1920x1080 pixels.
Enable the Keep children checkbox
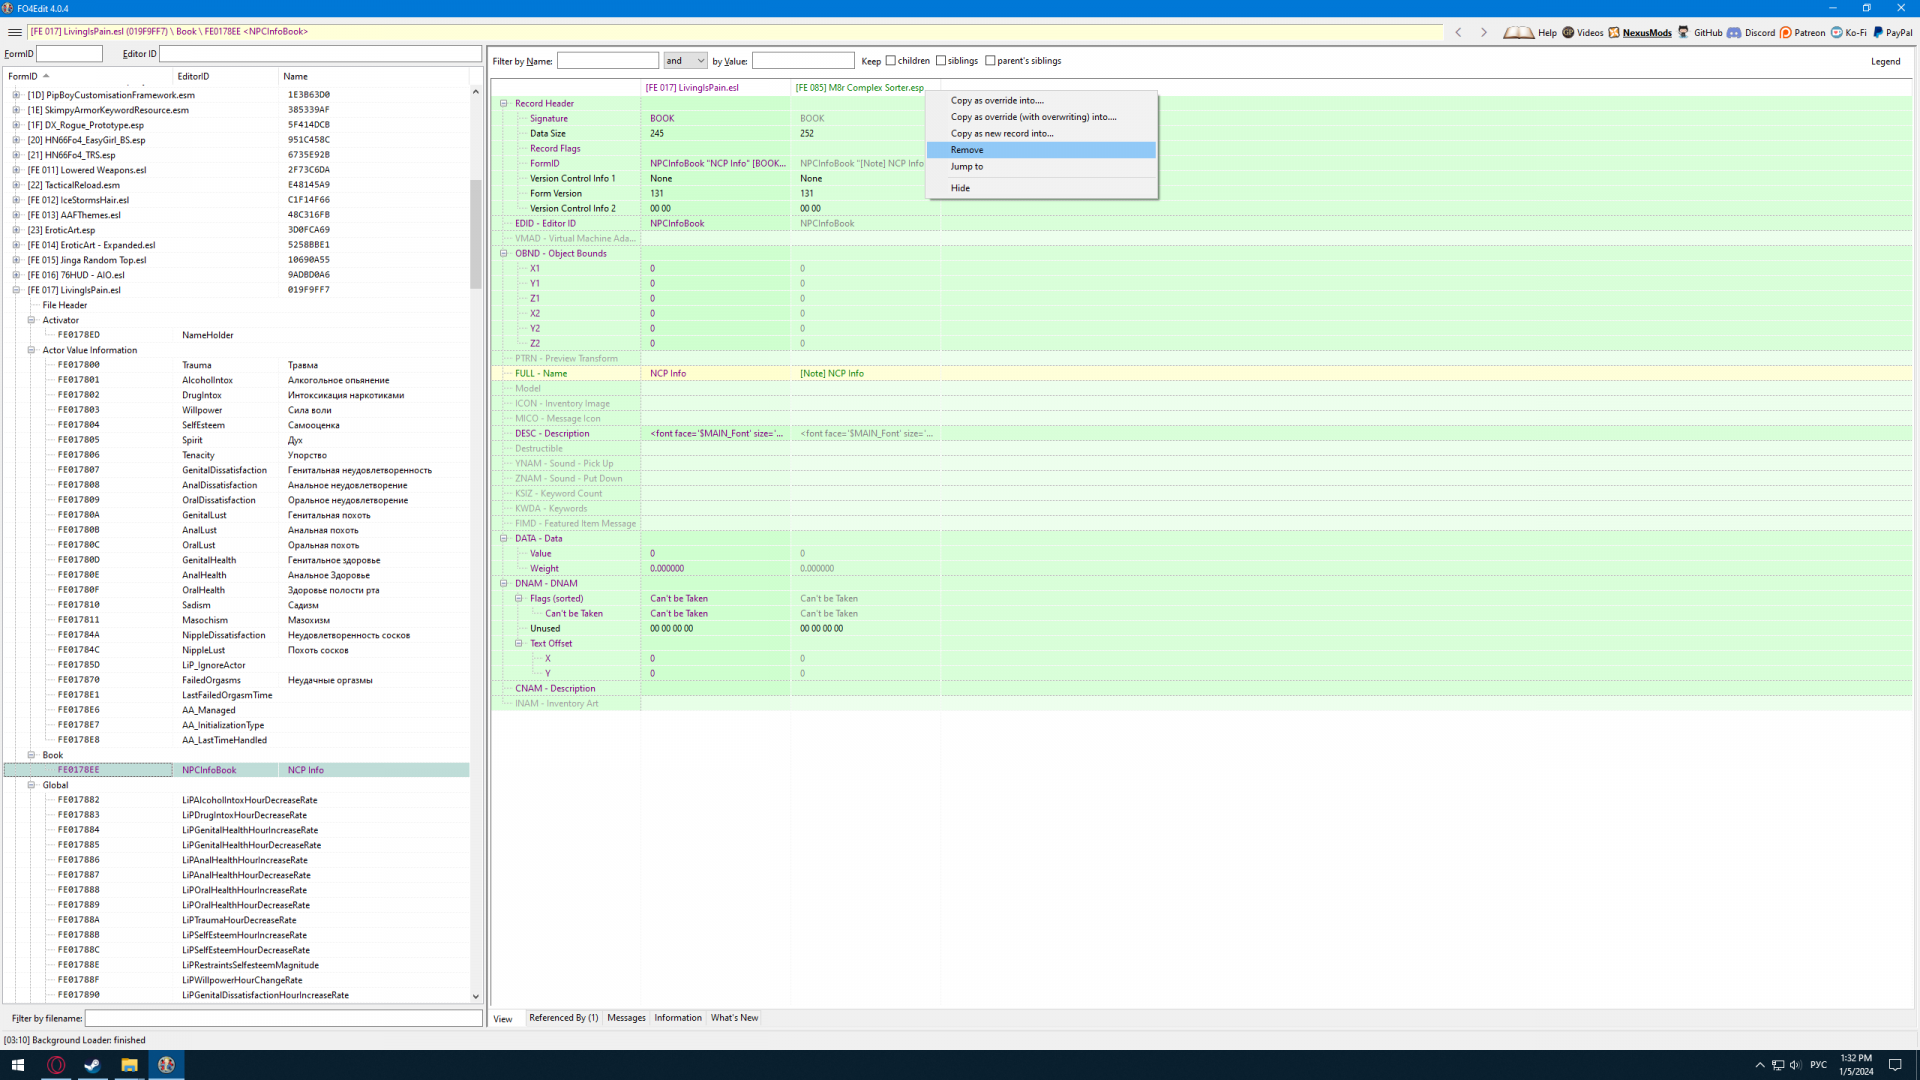(x=891, y=61)
